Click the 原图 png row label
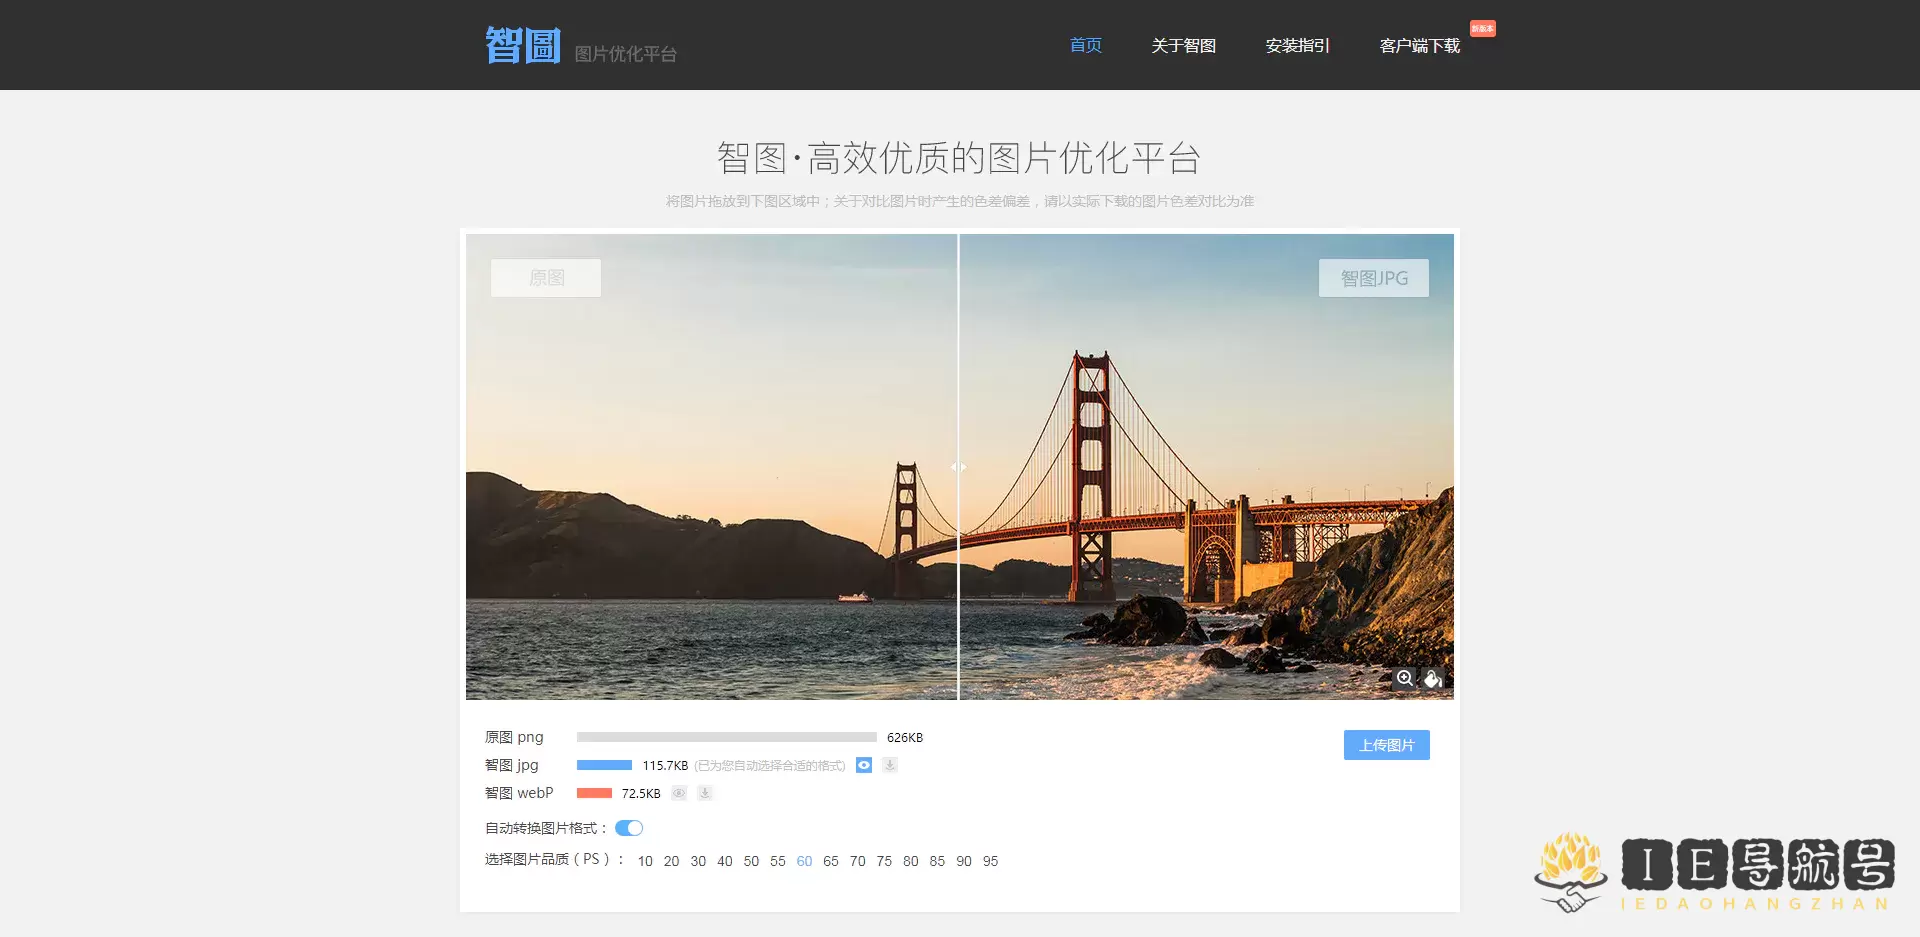The height and width of the screenshot is (937, 1920). point(514,737)
